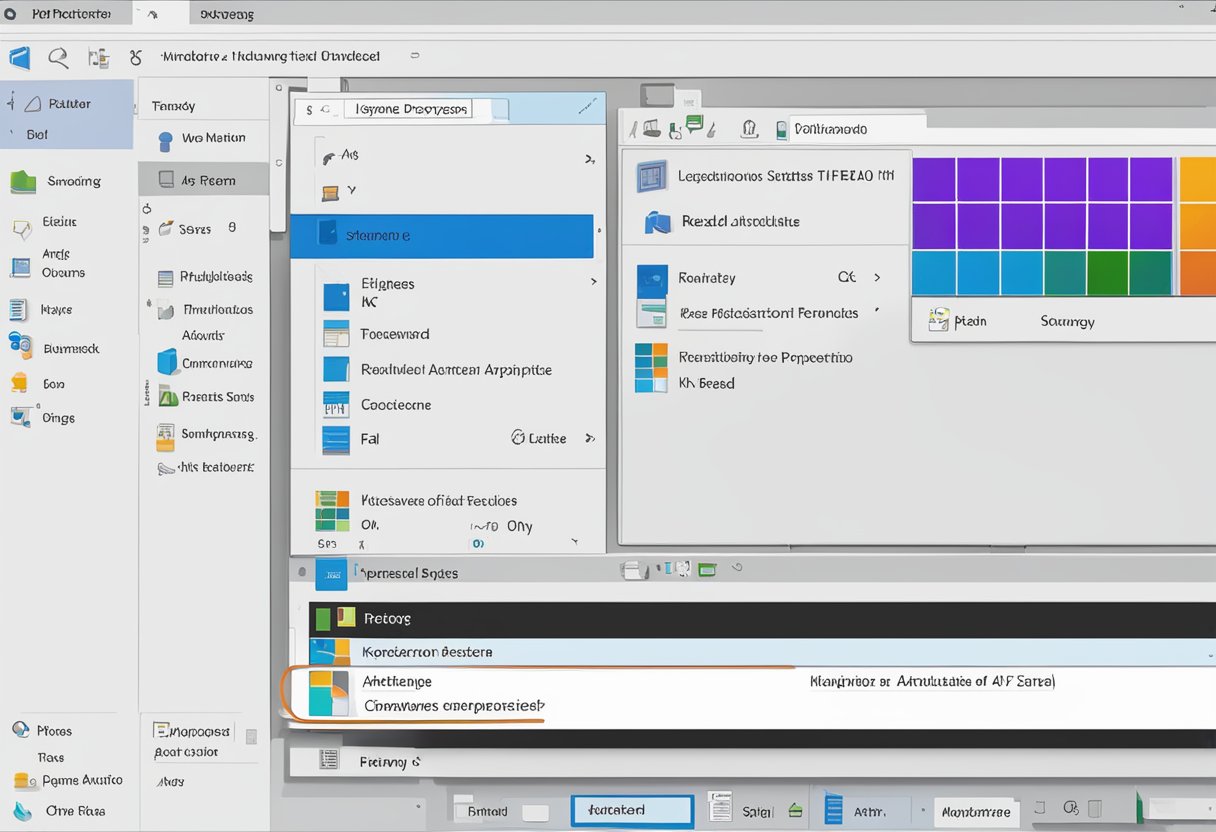This screenshot has height=832, width=1216.
Task: Click the Manbmree button in the bottom bar
Action: click(x=978, y=811)
